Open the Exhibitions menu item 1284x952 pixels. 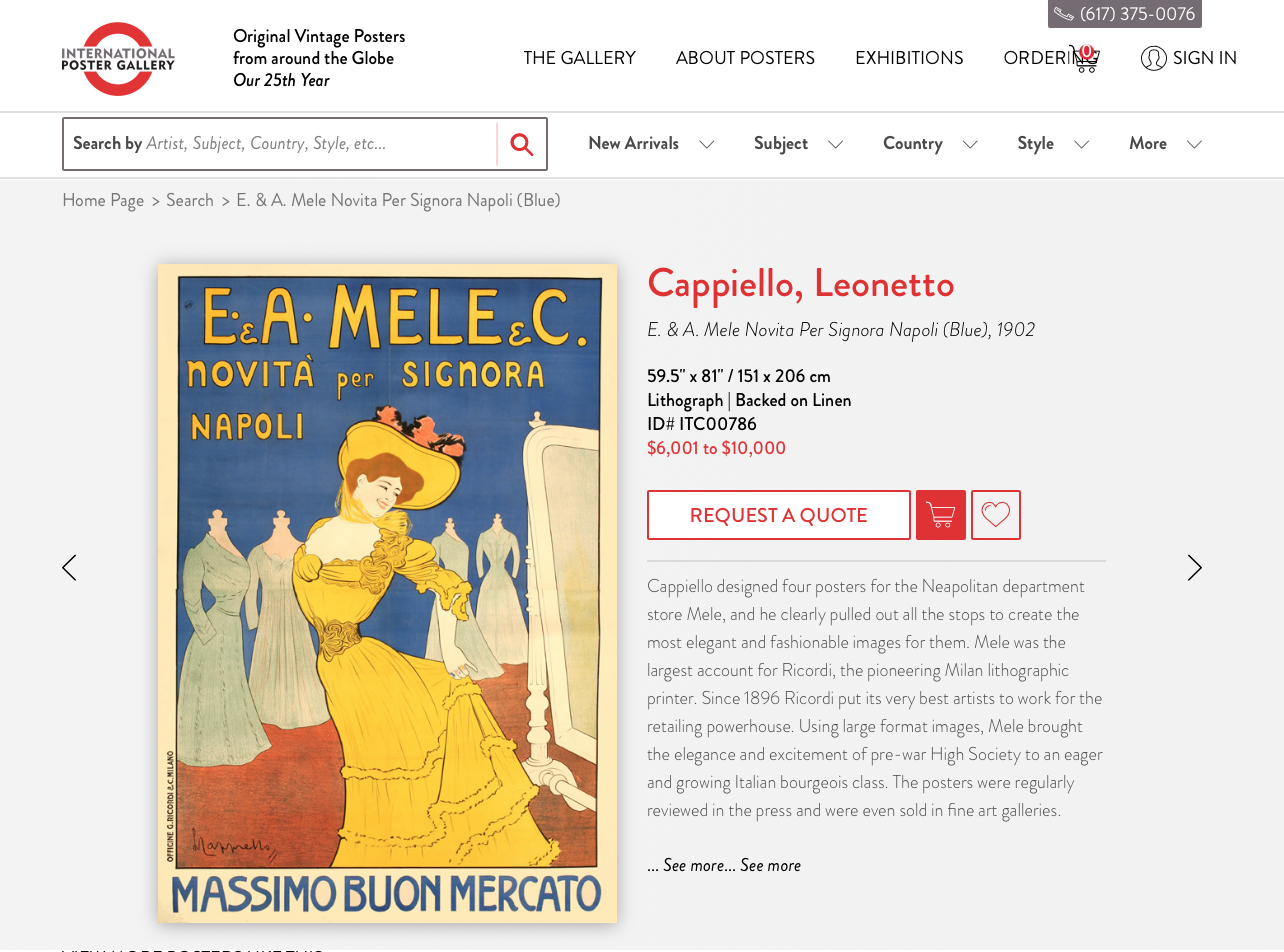(x=909, y=58)
